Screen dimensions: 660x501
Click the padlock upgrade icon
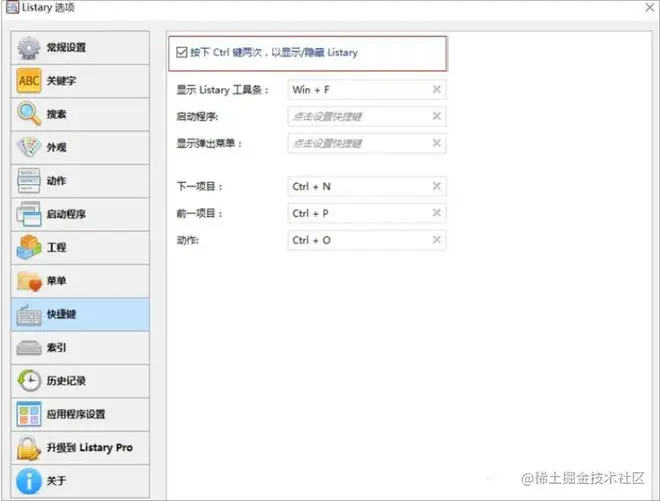pos(29,448)
